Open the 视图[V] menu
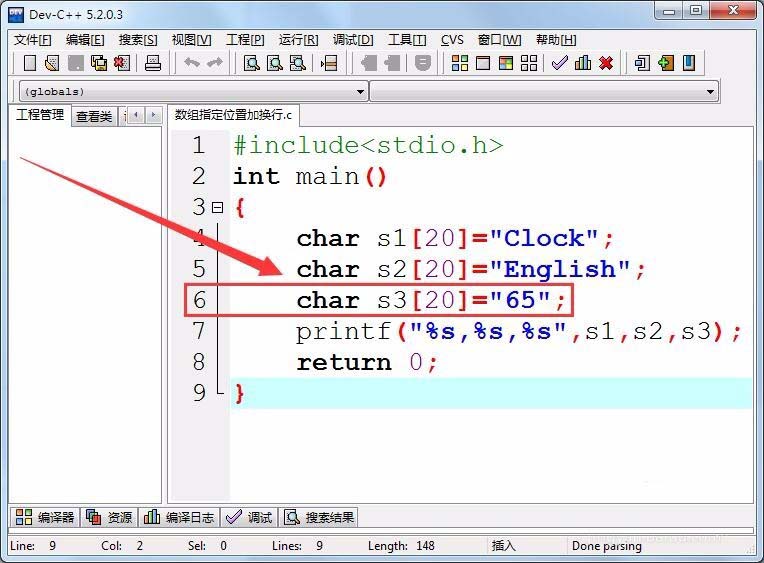 191,40
